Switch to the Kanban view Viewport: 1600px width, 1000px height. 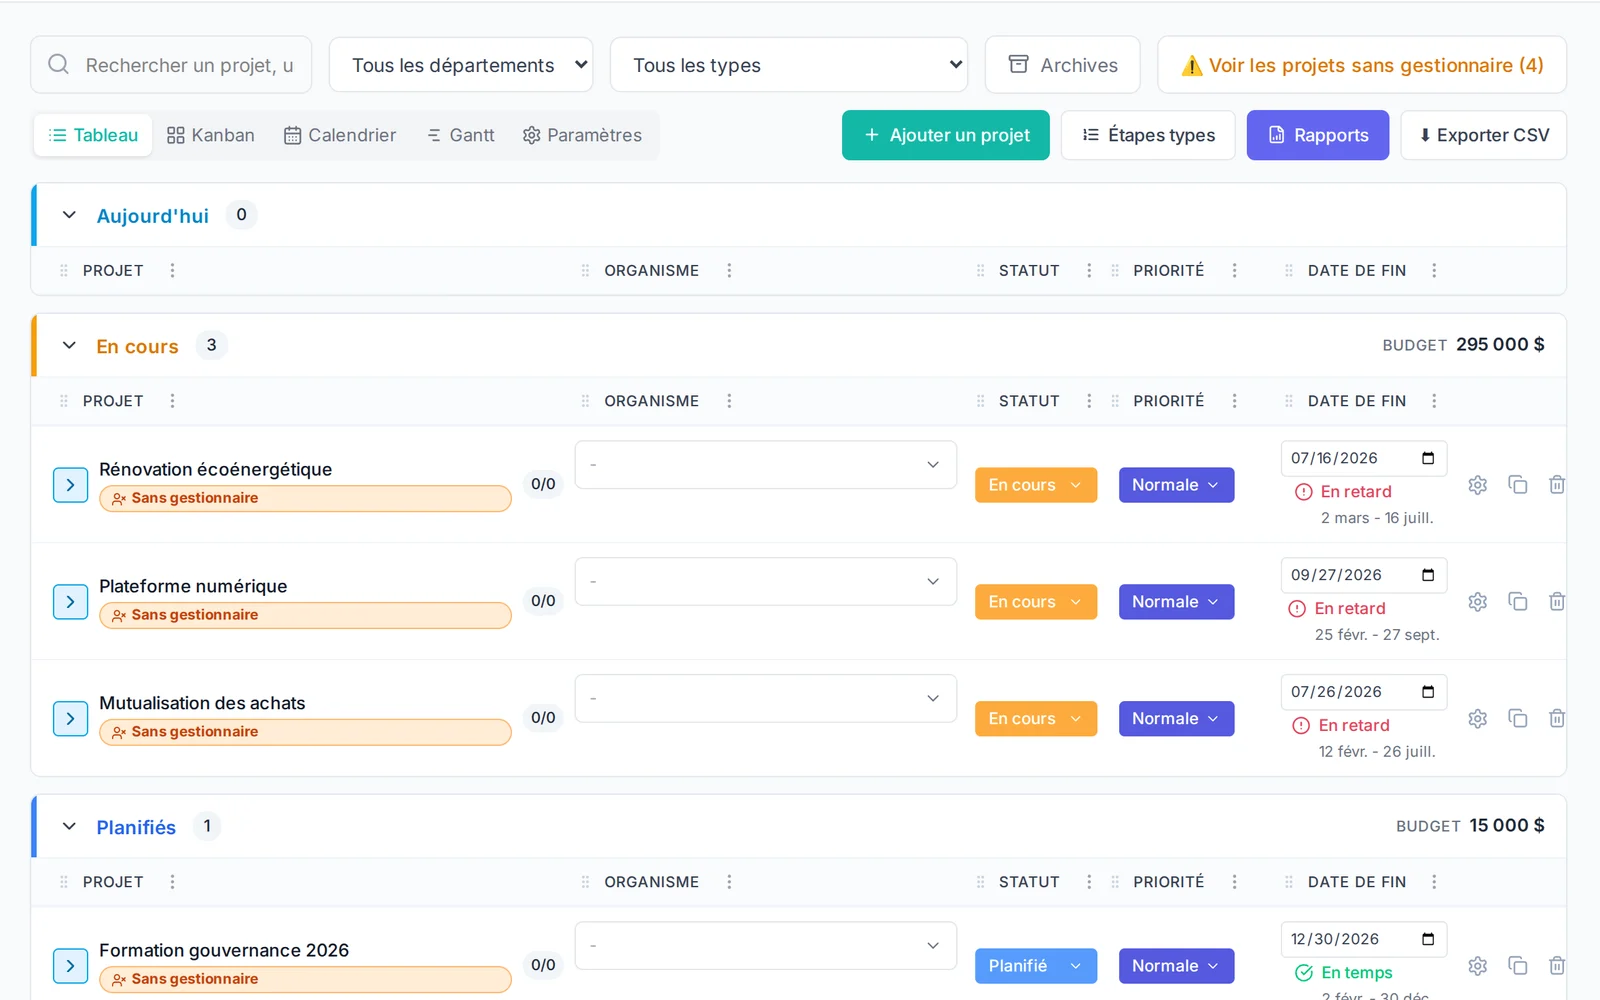click(x=210, y=135)
